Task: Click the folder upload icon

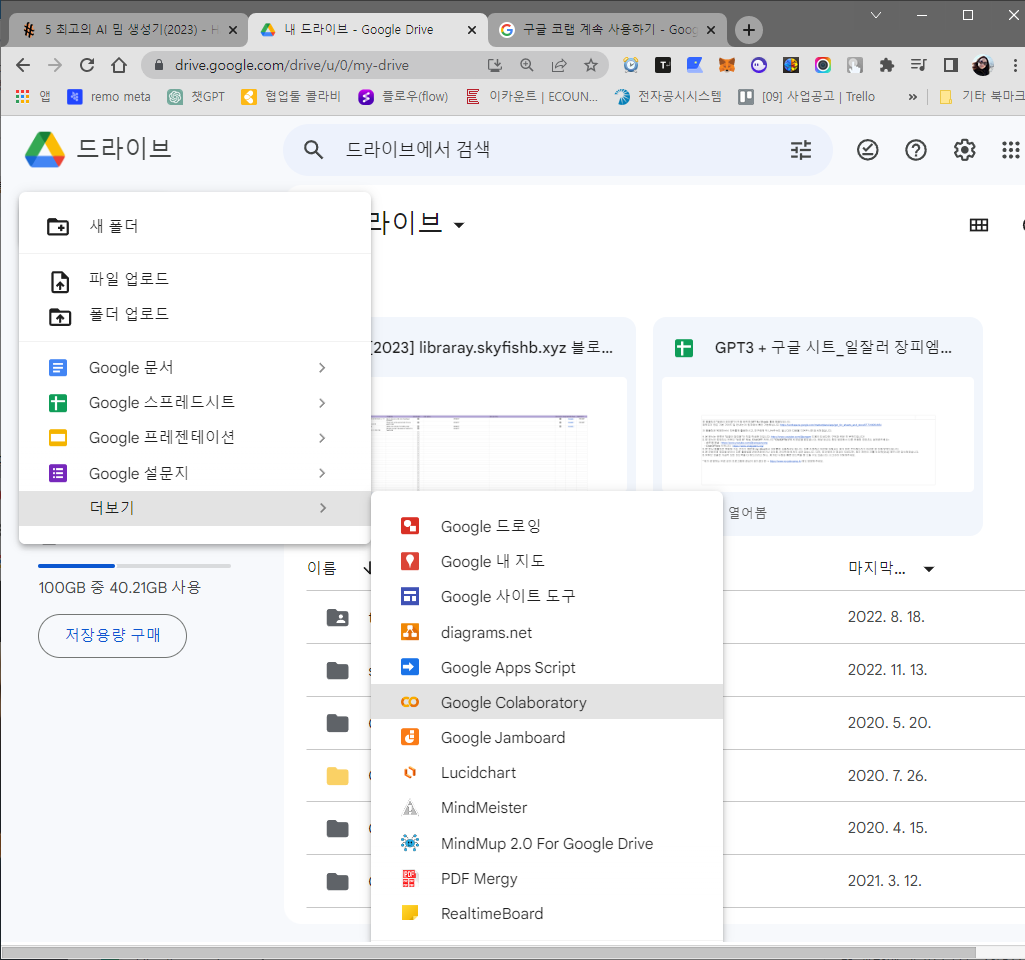Action: click(x=60, y=317)
